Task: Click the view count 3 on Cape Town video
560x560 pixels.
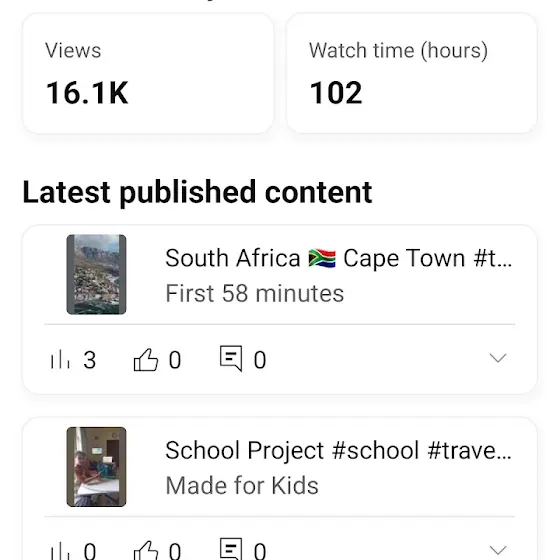Action: tap(90, 360)
